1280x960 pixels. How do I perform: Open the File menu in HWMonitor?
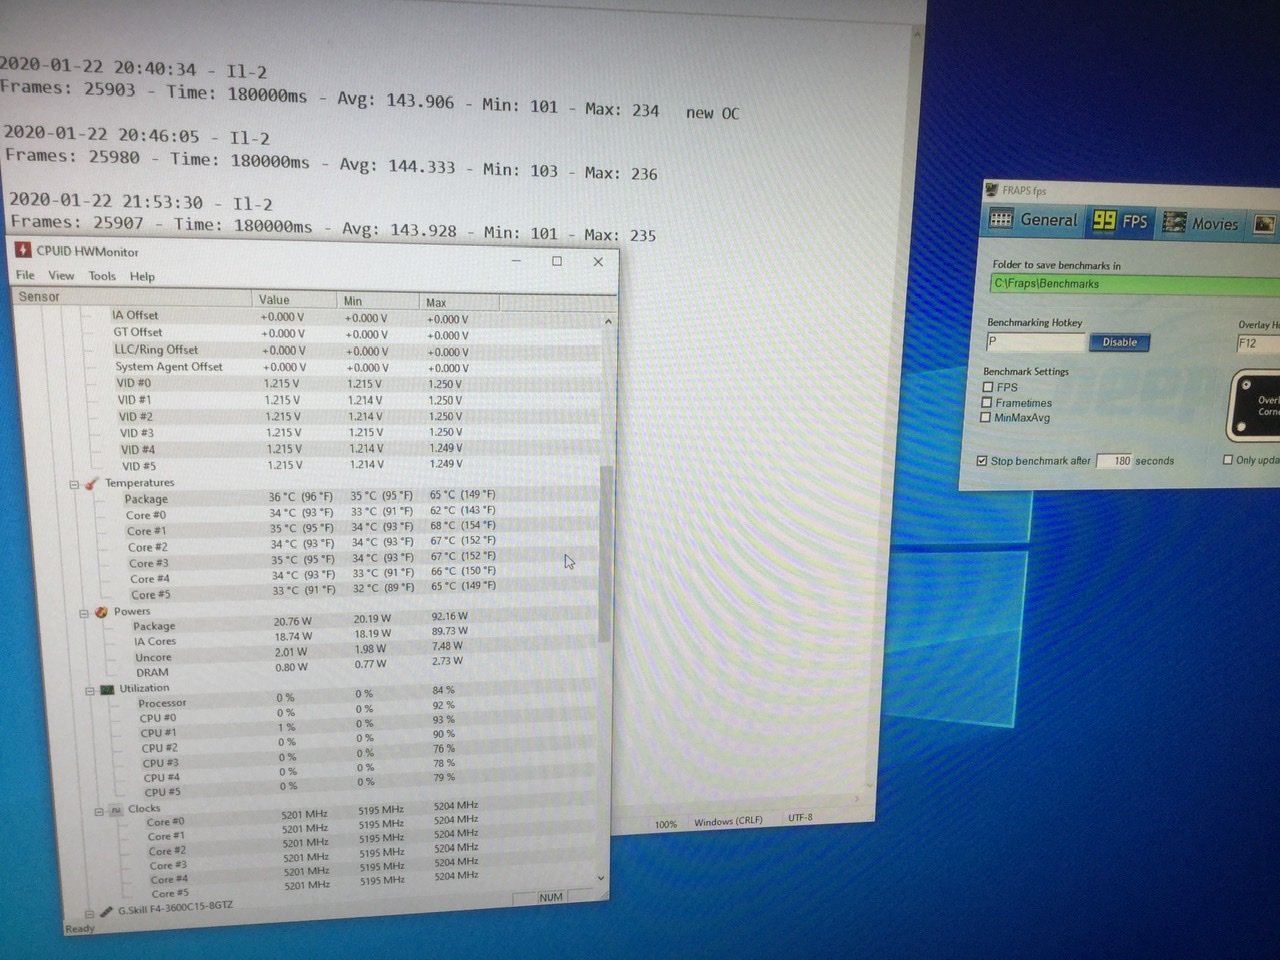[x=25, y=275]
